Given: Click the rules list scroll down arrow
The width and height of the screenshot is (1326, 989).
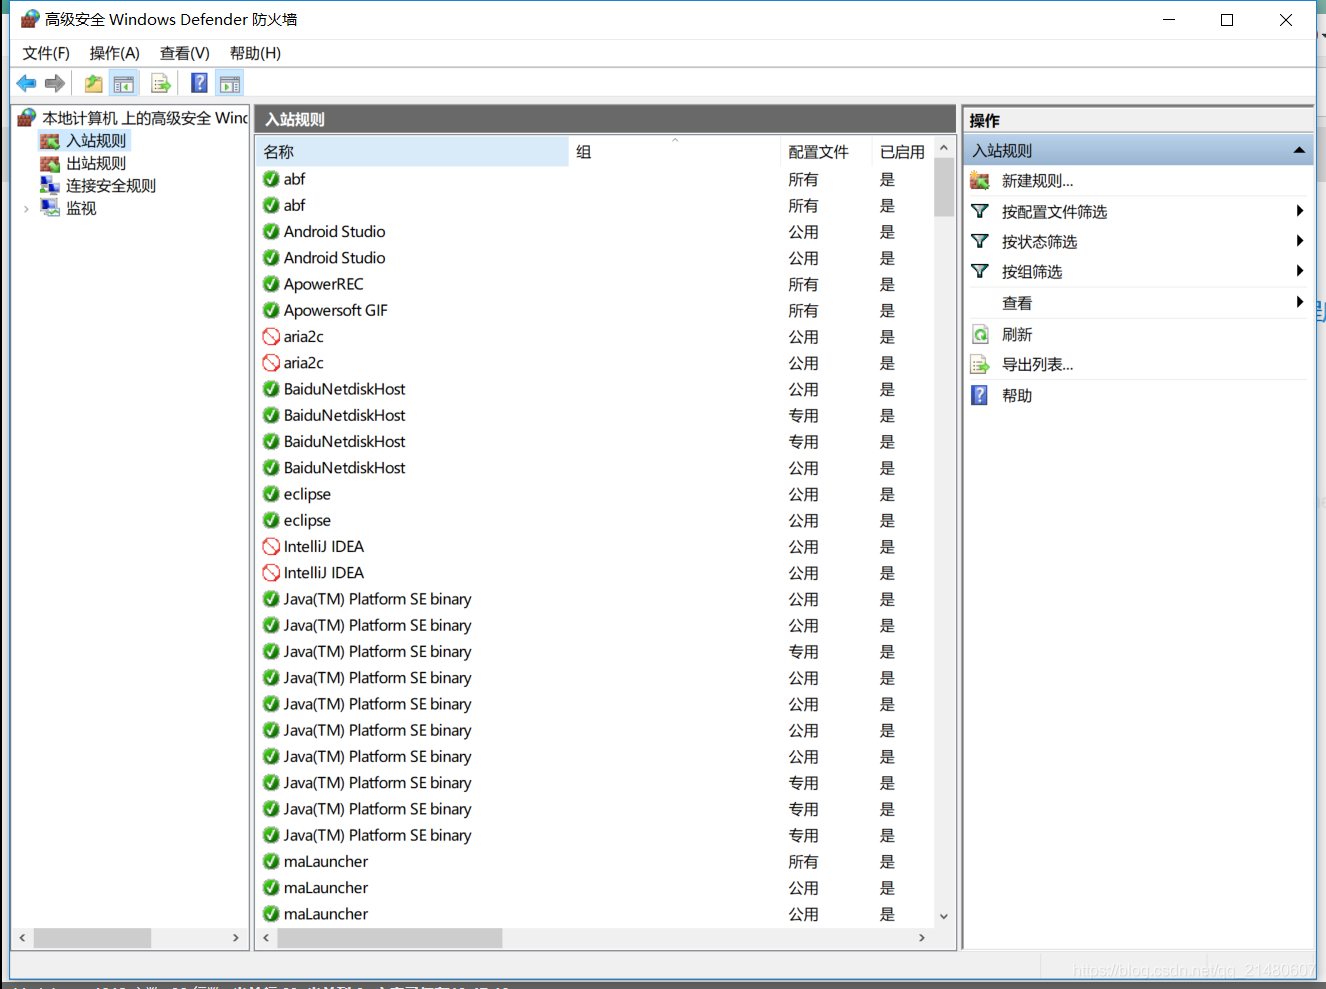Looking at the screenshot, I should click(943, 916).
